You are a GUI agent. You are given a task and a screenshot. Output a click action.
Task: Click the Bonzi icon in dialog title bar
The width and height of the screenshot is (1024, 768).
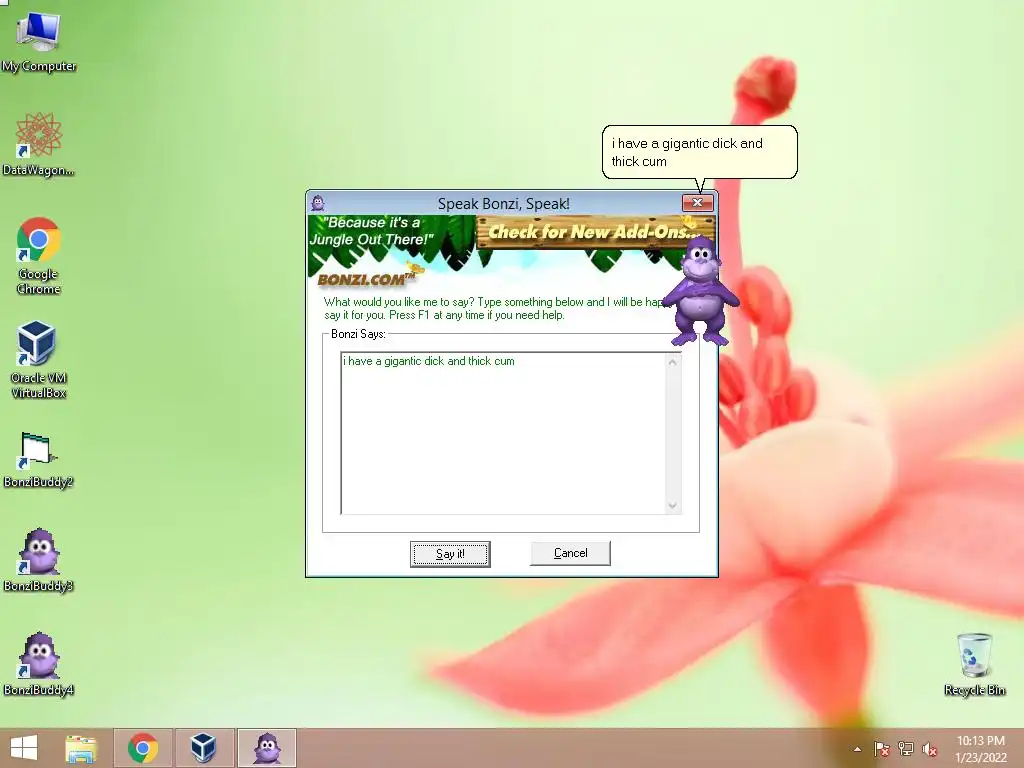pyautogui.click(x=318, y=203)
